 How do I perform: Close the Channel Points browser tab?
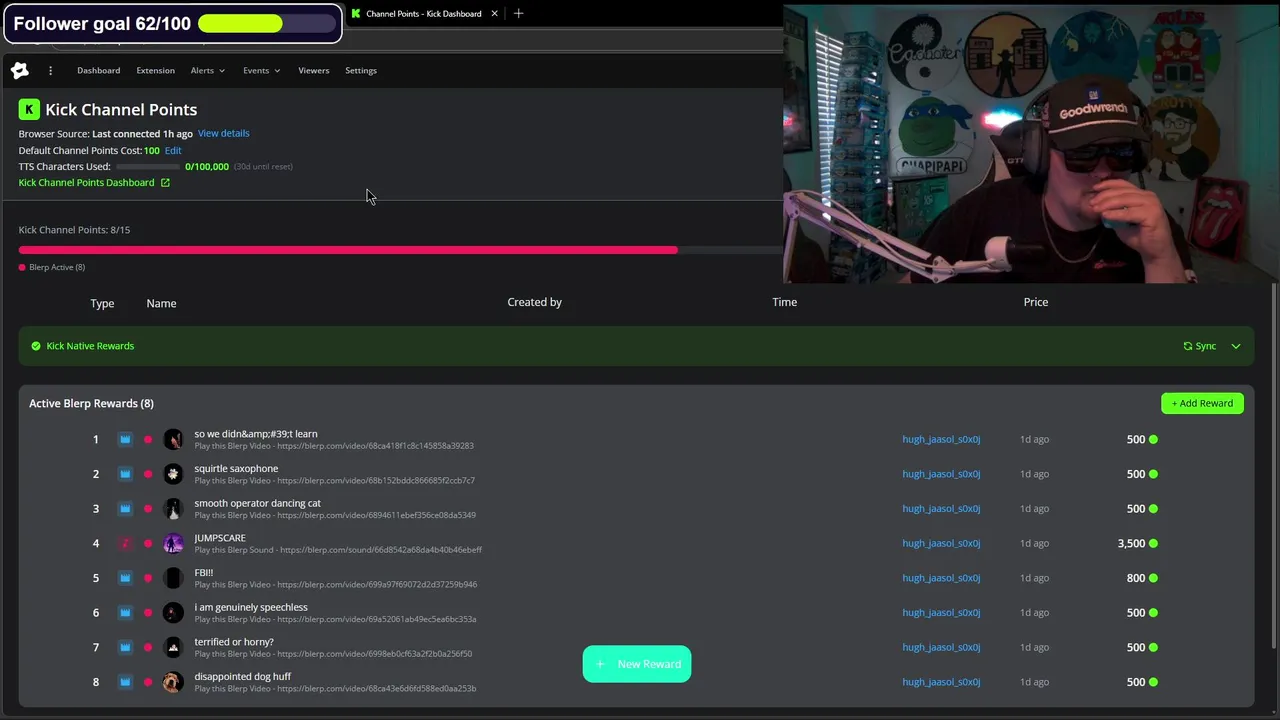(x=494, y=14)
